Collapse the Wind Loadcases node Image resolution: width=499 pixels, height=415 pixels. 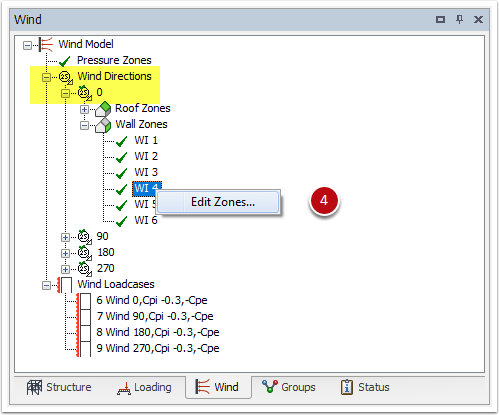(46, 286)
